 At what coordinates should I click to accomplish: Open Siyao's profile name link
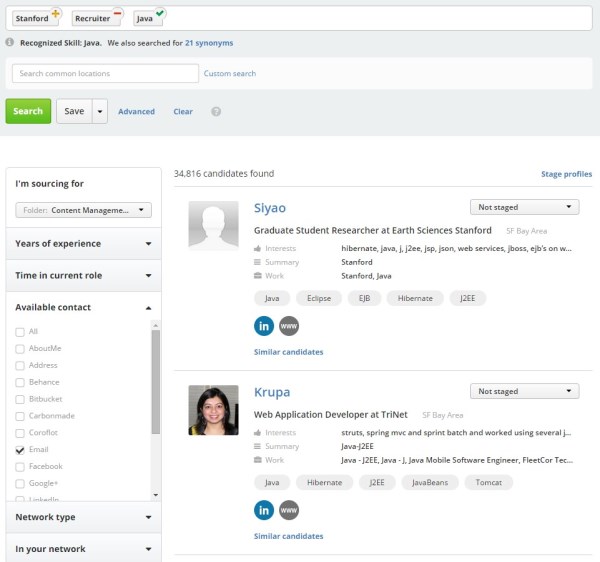(270, 208)
